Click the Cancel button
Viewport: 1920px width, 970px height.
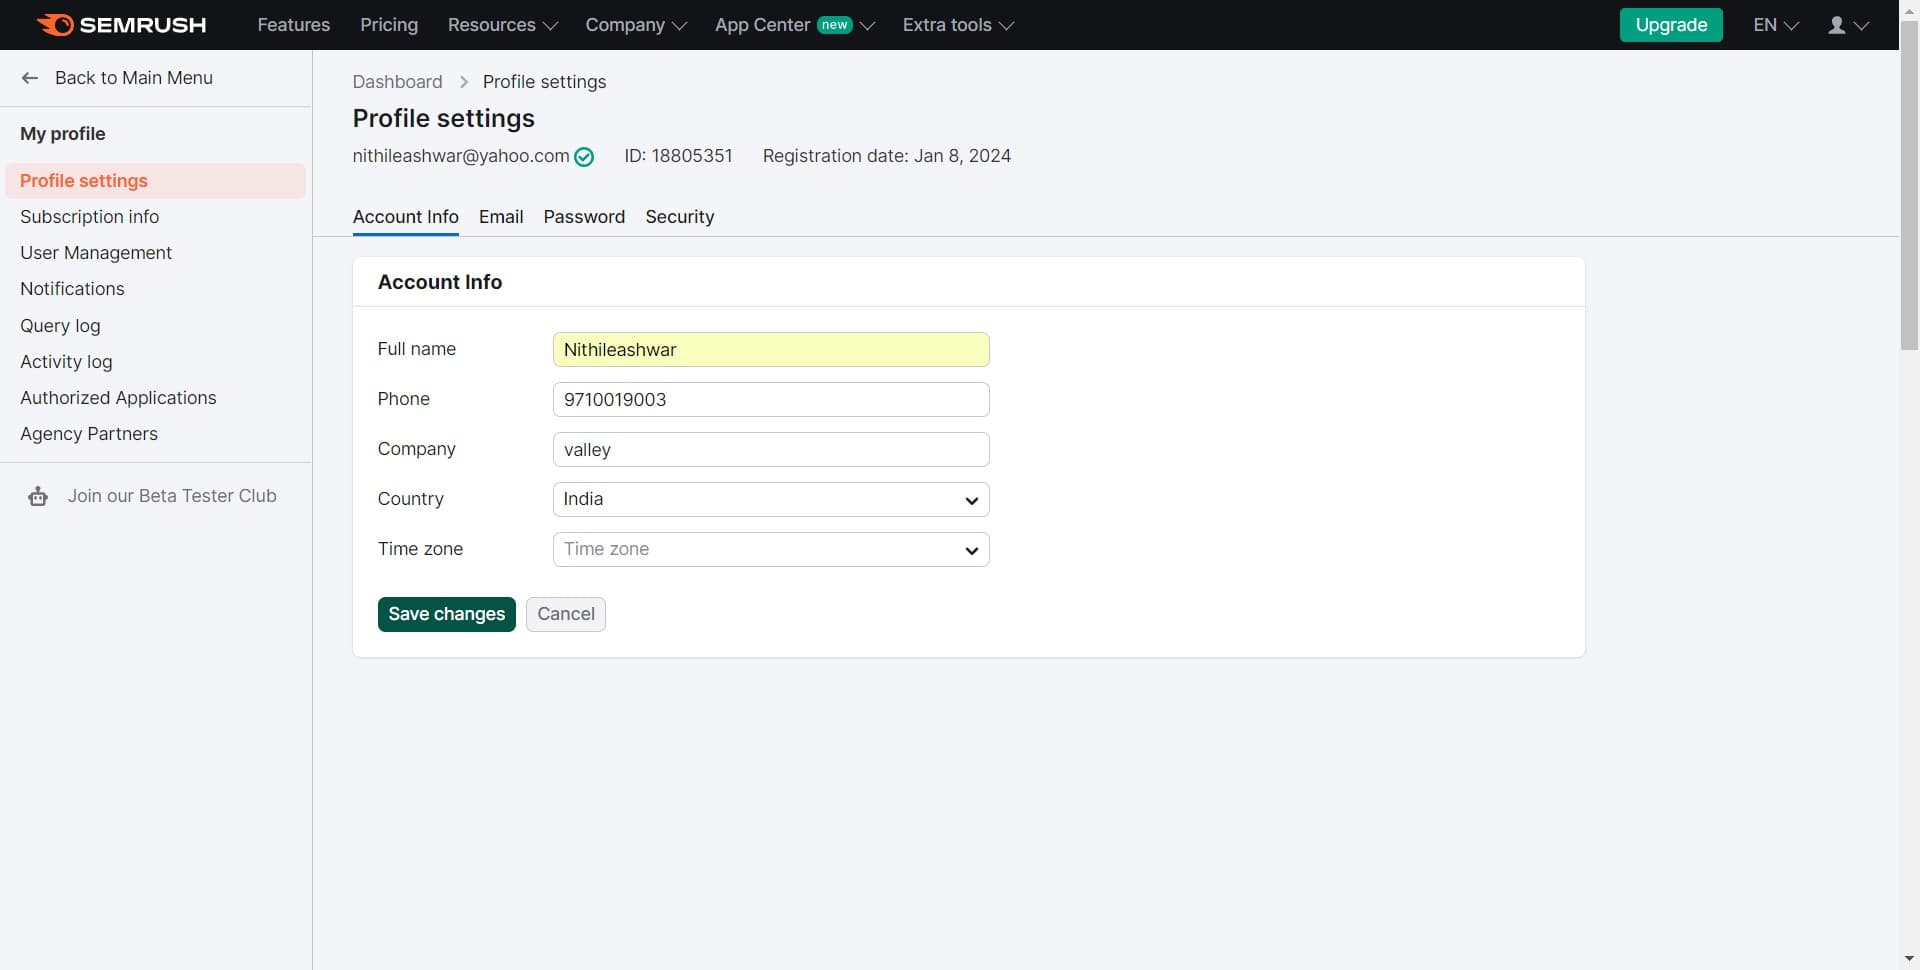[x=565, y=614]
